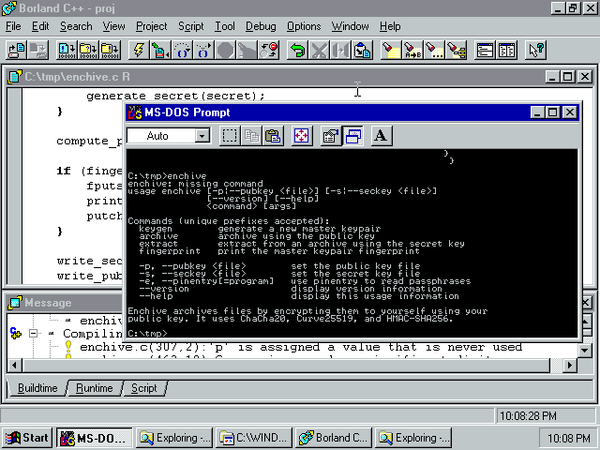The width and height of the screenshot is (600, 450).
Task: Minimize the MS-DOS Prompt window
Action: 537,112
